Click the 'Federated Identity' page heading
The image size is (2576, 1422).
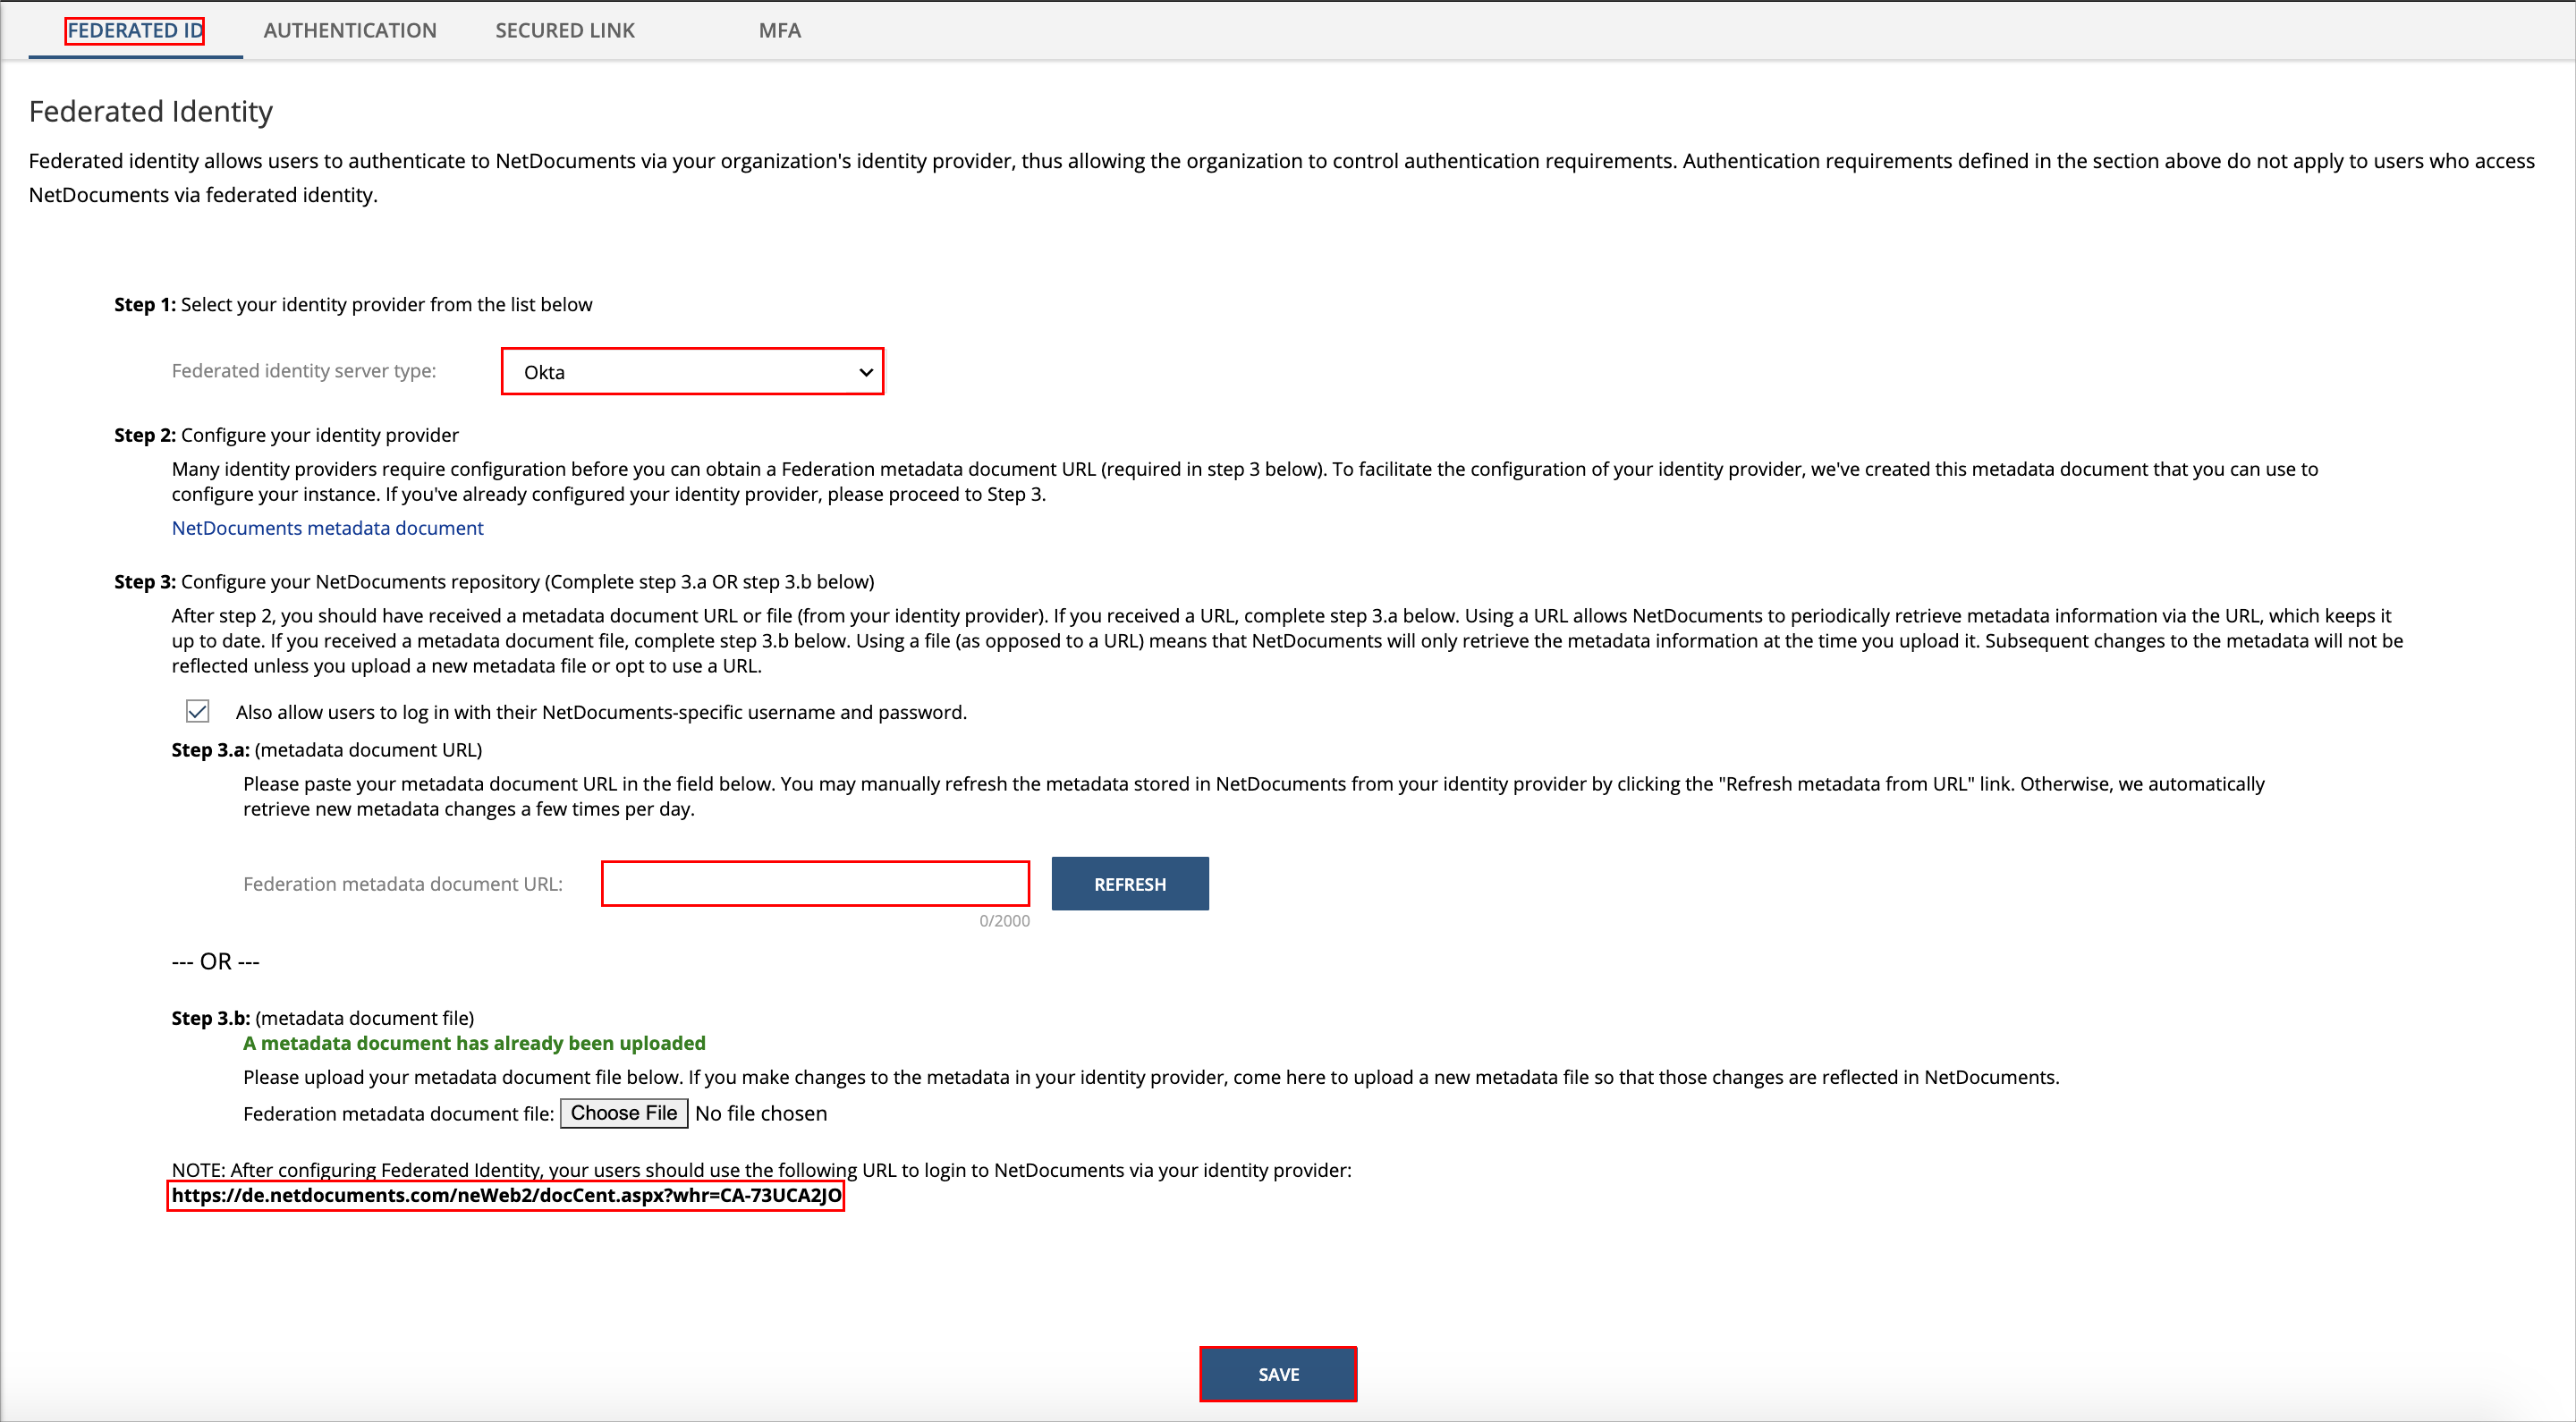[151, 111]
